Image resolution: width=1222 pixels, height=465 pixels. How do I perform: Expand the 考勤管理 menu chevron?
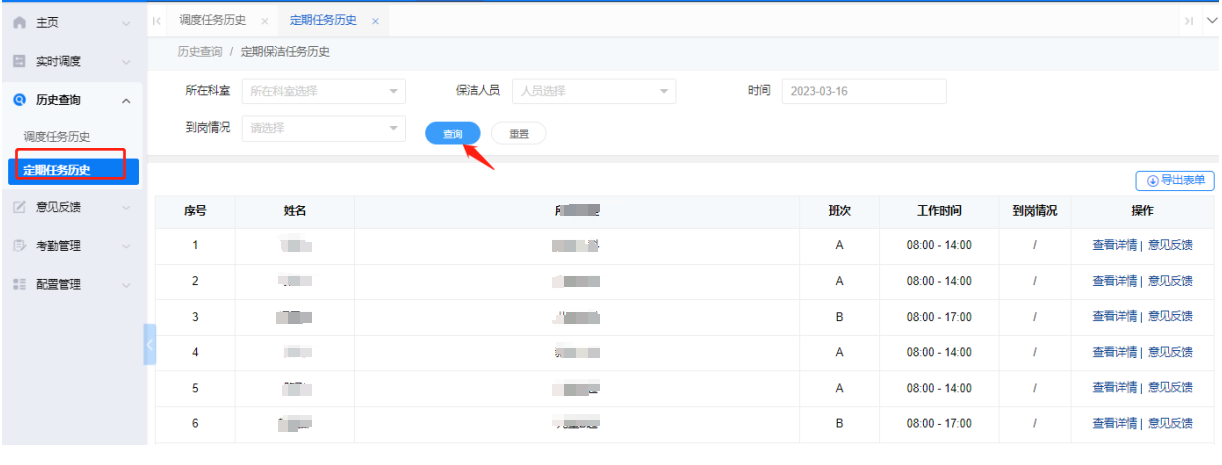pos(125,246)
